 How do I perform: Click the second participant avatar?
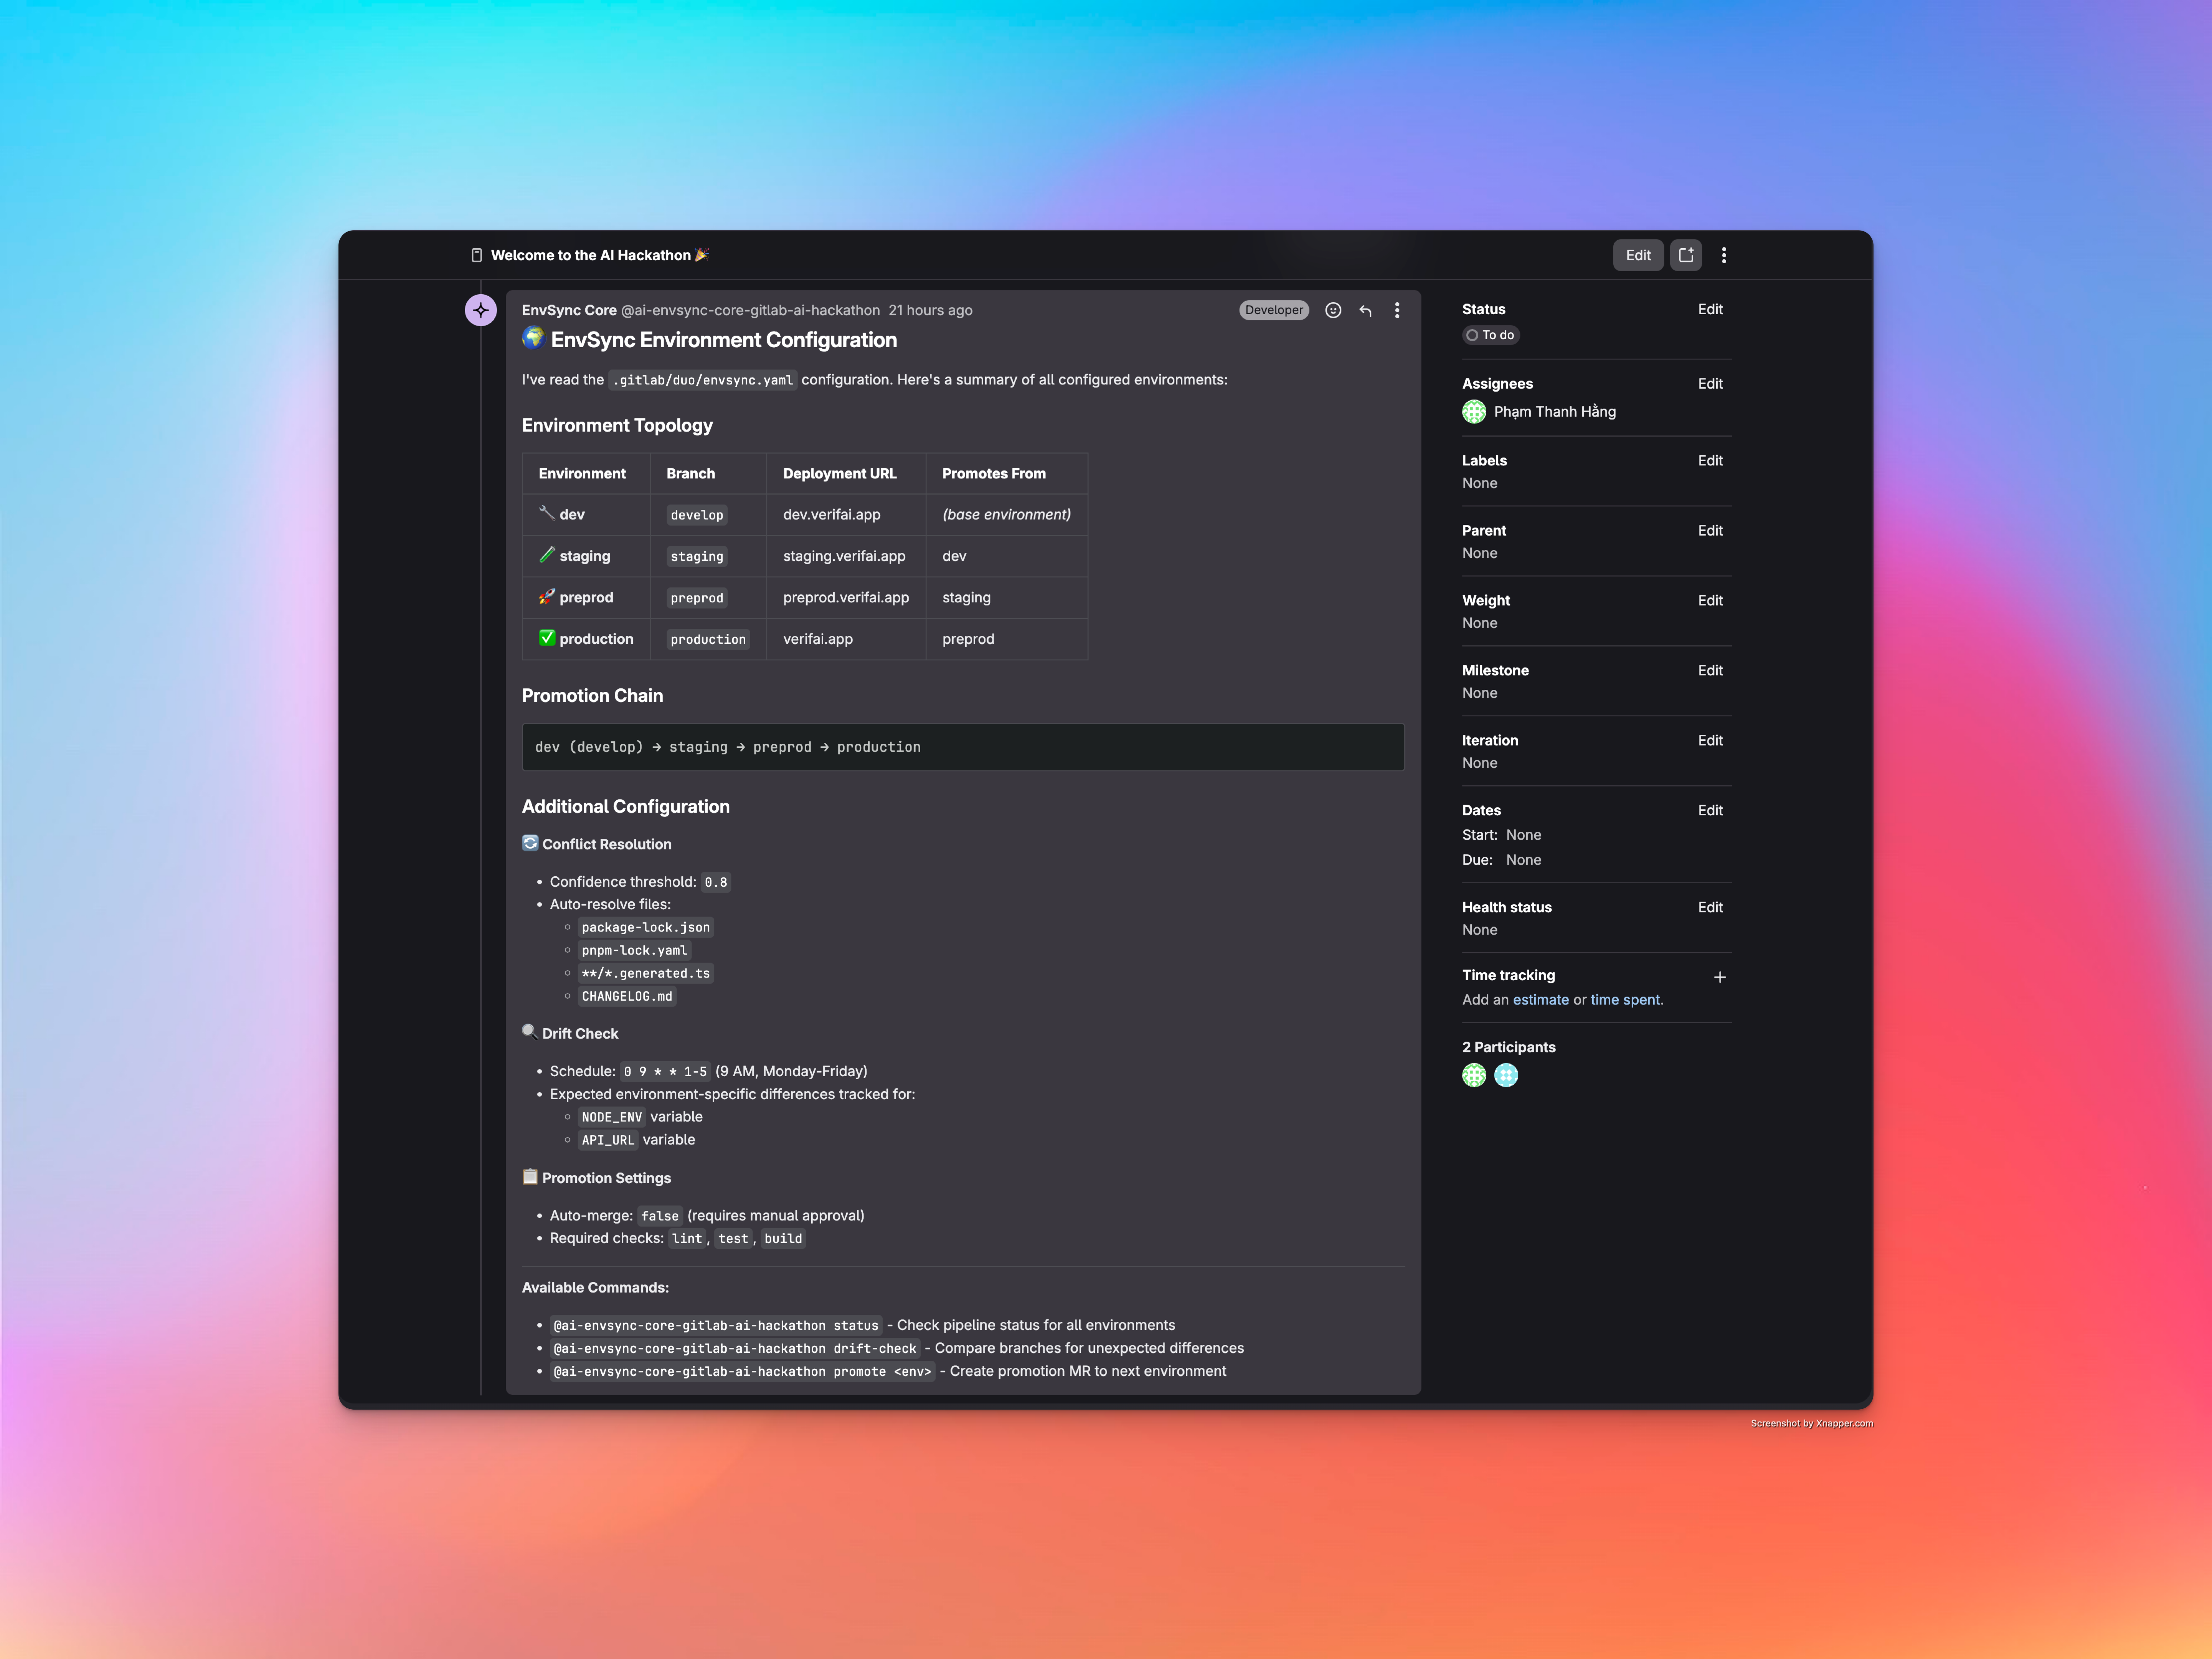pos(1506,1075)
